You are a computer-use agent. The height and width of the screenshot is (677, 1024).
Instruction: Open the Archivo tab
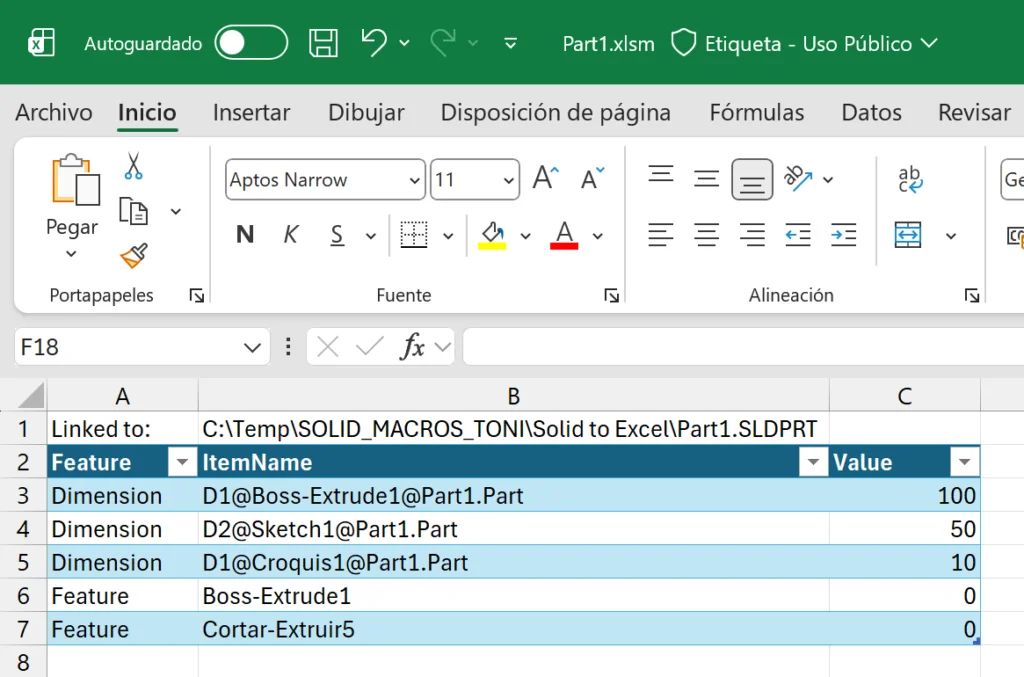(54, 112)
